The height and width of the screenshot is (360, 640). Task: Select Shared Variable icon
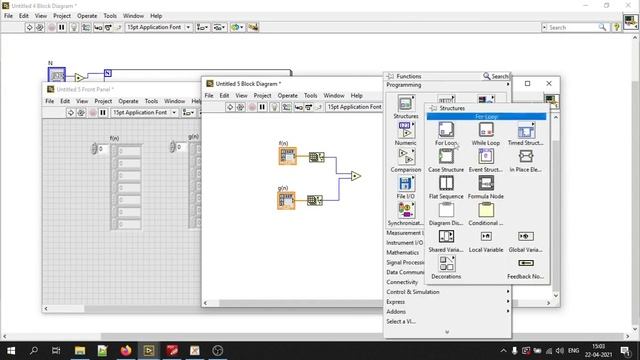point(446,237)
